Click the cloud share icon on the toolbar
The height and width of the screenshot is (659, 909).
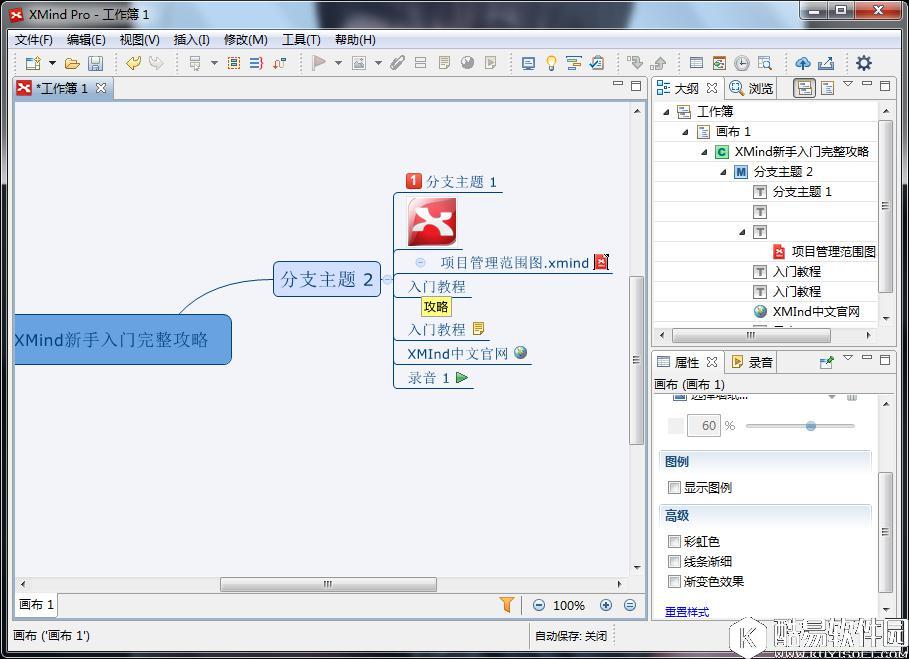(x=803, y=62)
